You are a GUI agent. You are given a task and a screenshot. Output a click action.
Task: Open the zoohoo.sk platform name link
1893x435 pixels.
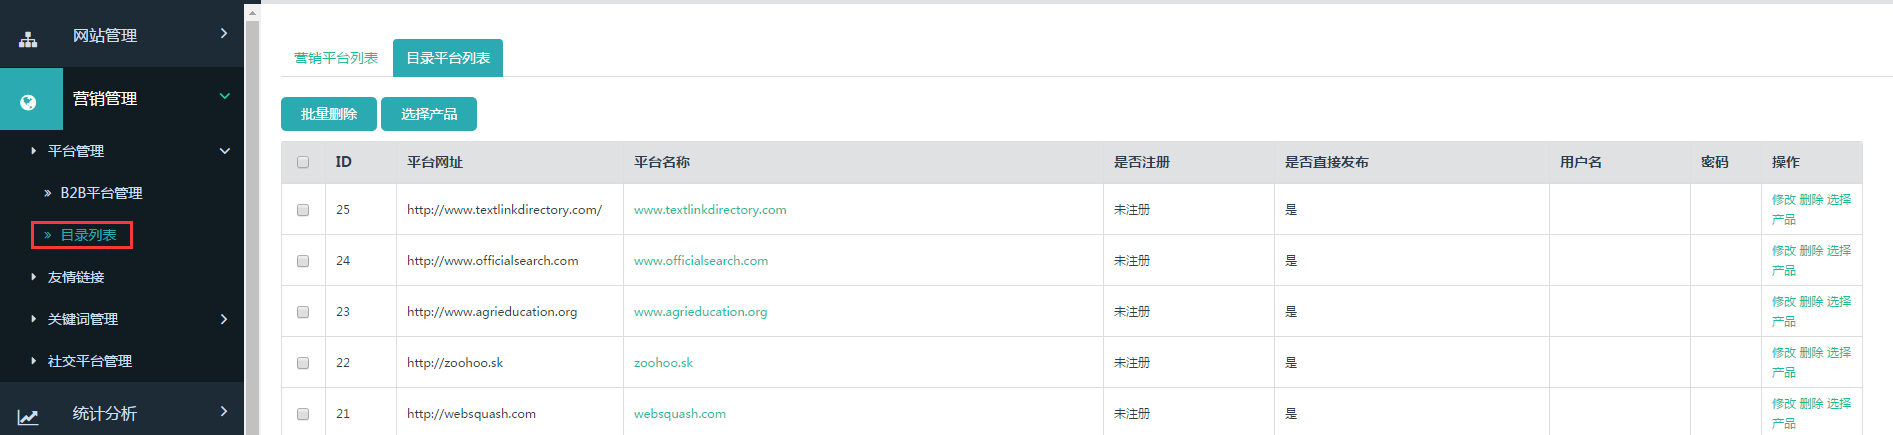tap(663, 363)
